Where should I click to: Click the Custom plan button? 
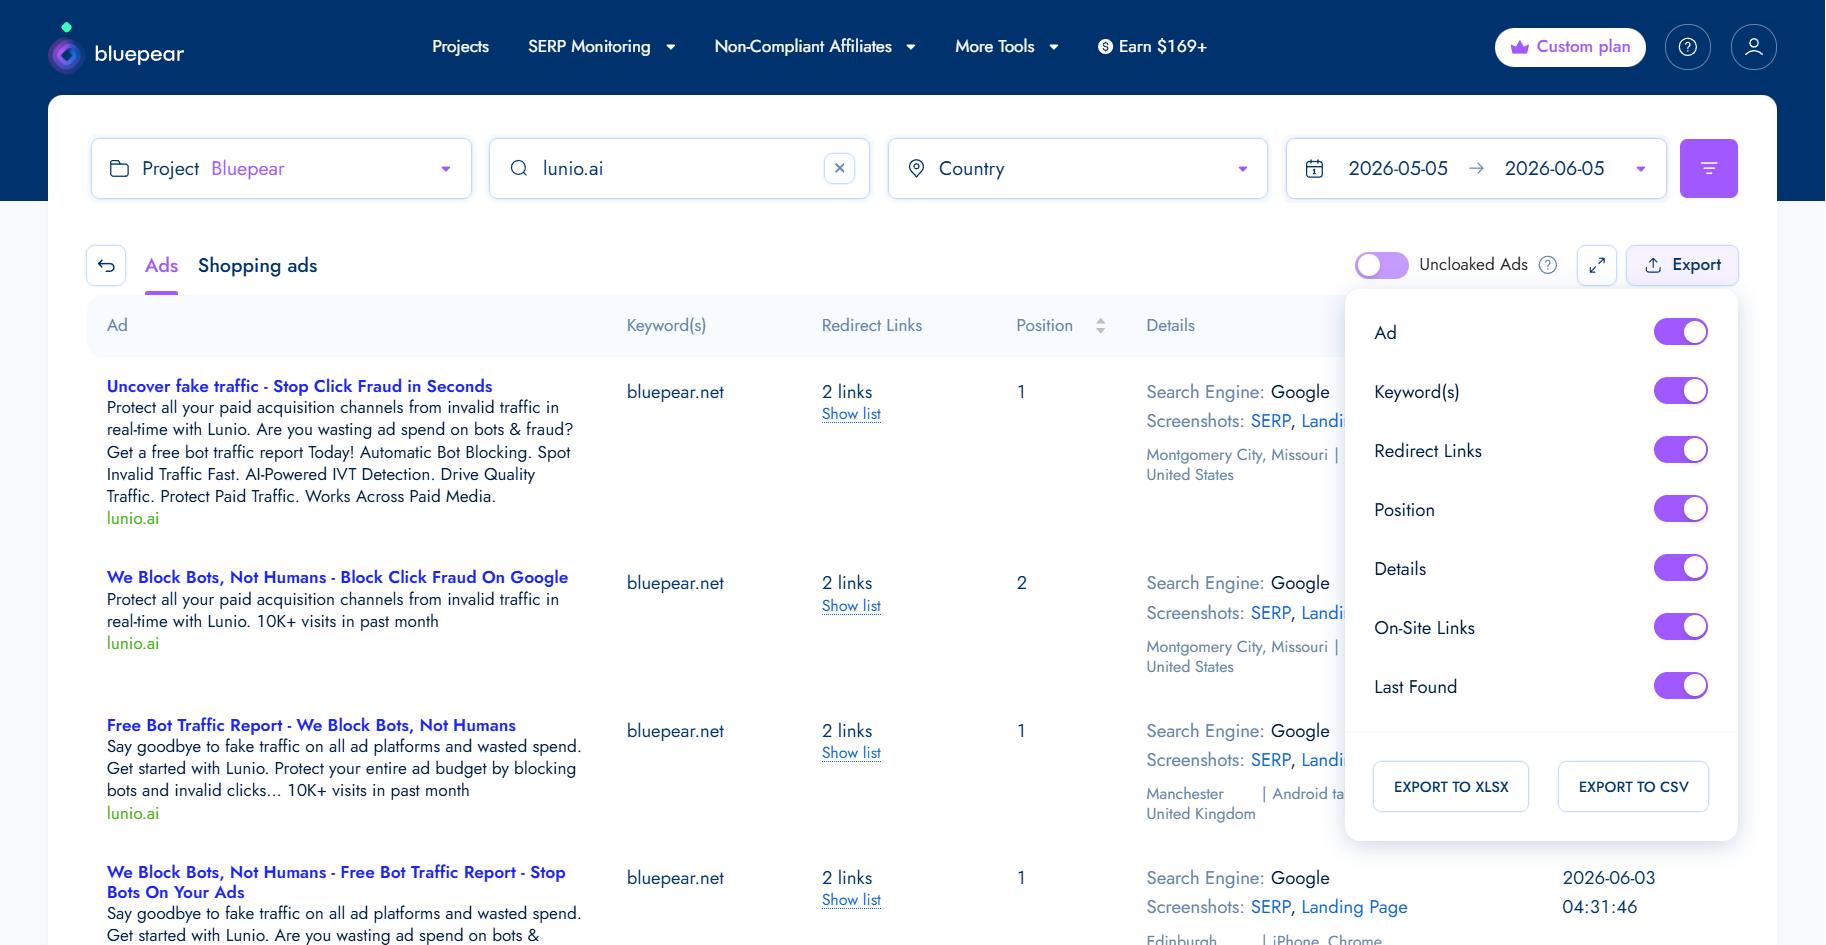(x=1570, y=47)
